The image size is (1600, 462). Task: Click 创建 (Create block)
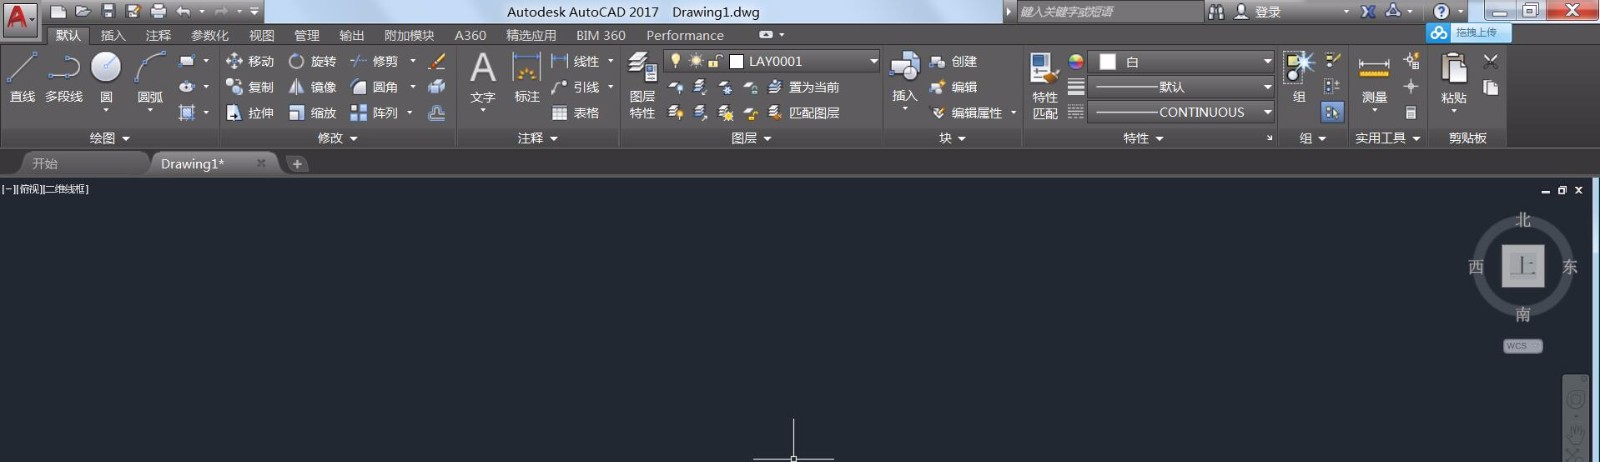pyautogui.click(x=953, y=61)
